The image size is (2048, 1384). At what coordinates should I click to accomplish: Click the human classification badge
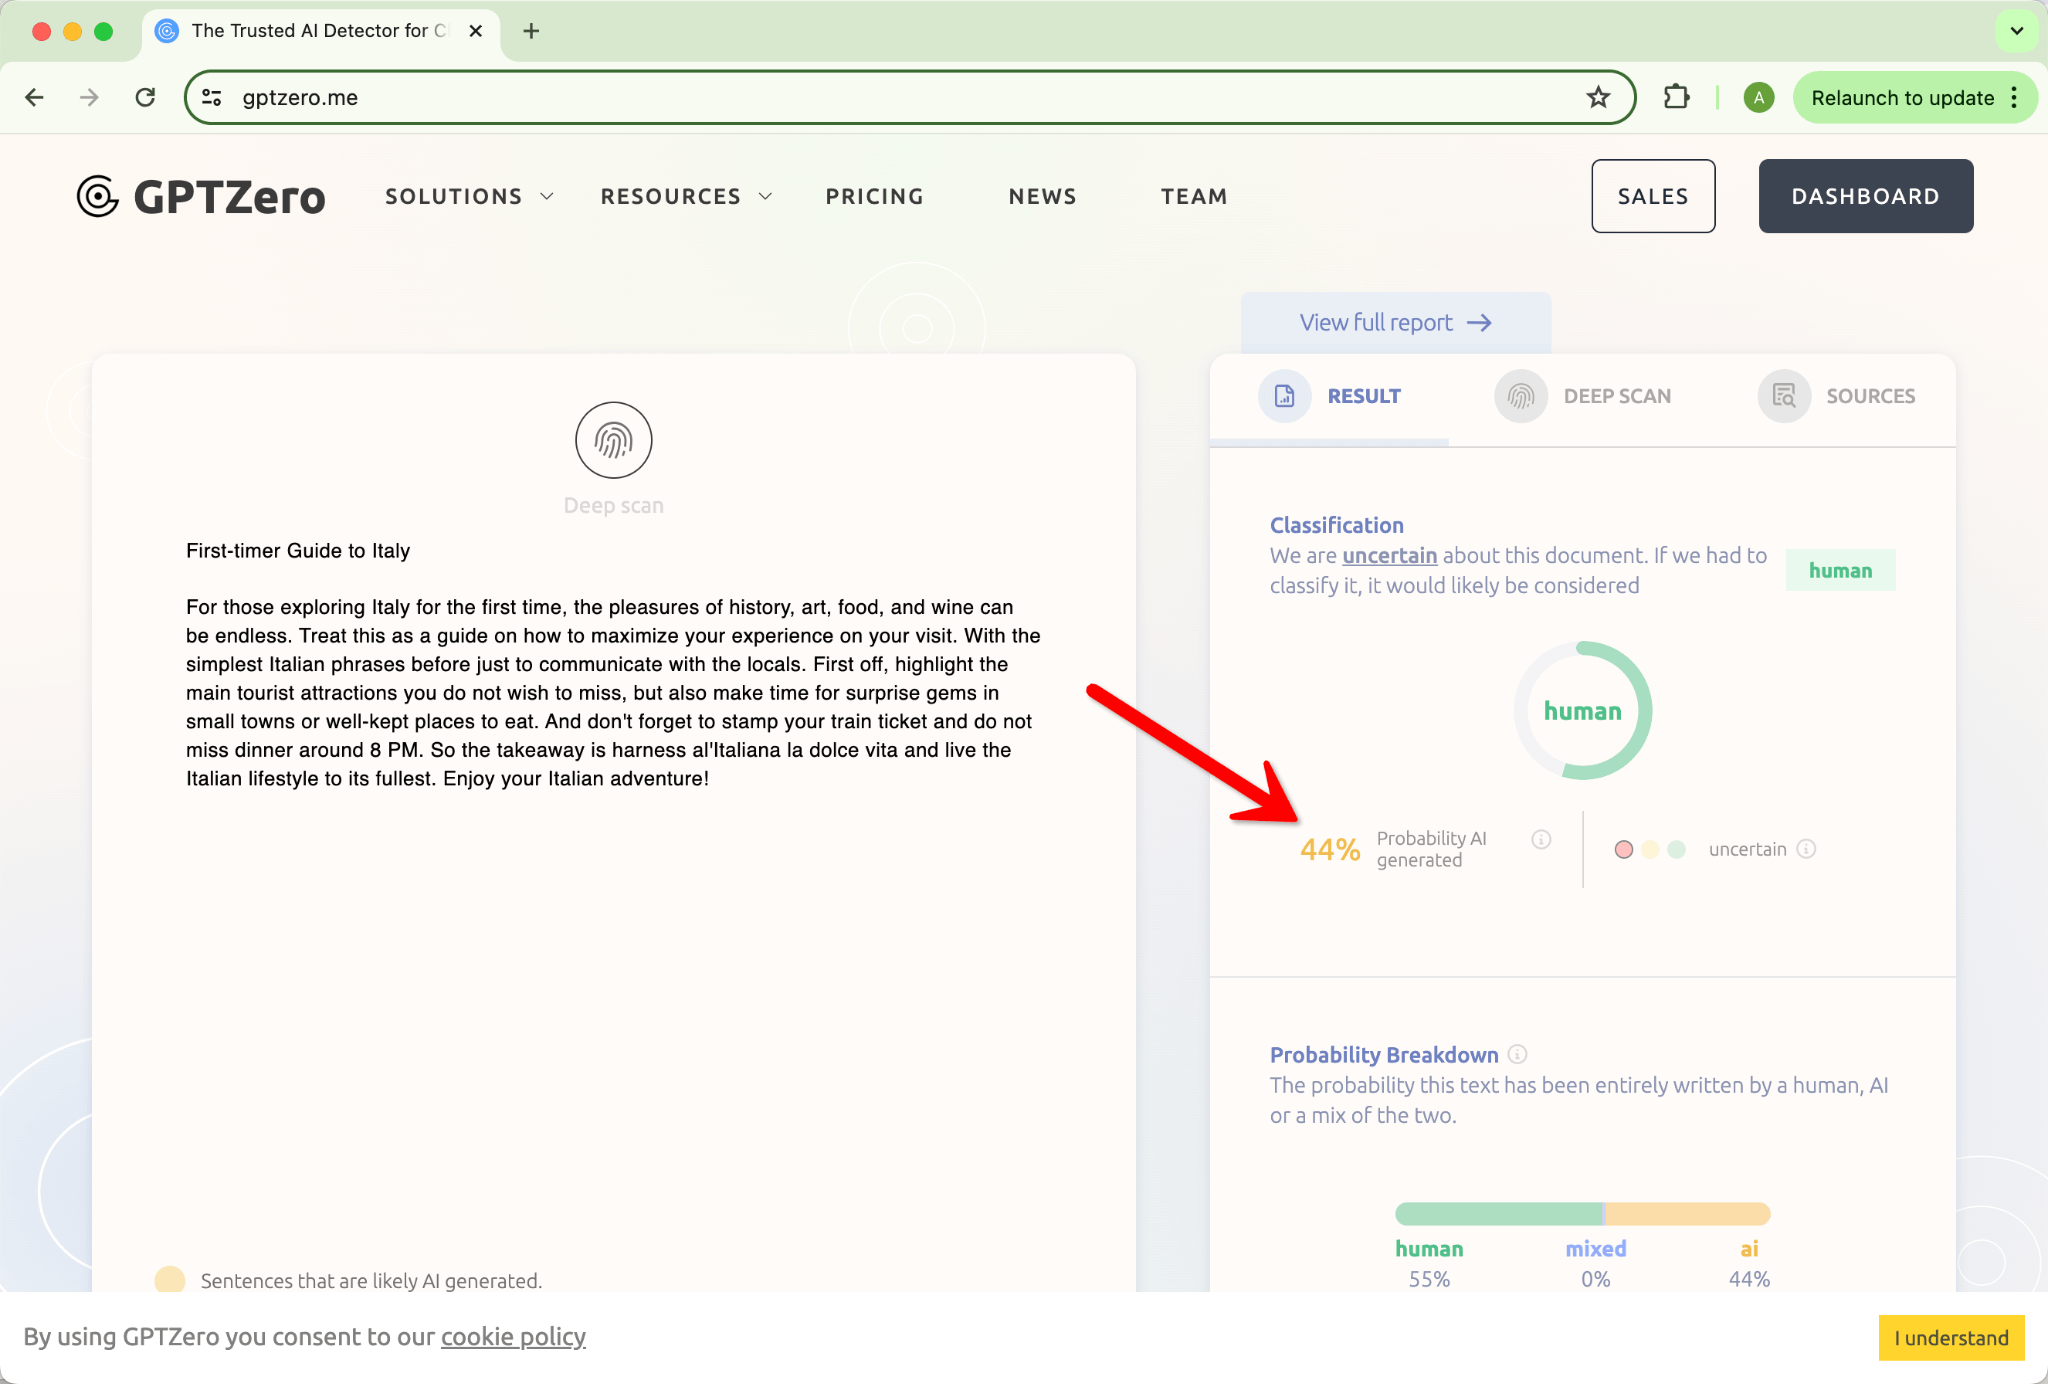click(x=1840, y=570)
